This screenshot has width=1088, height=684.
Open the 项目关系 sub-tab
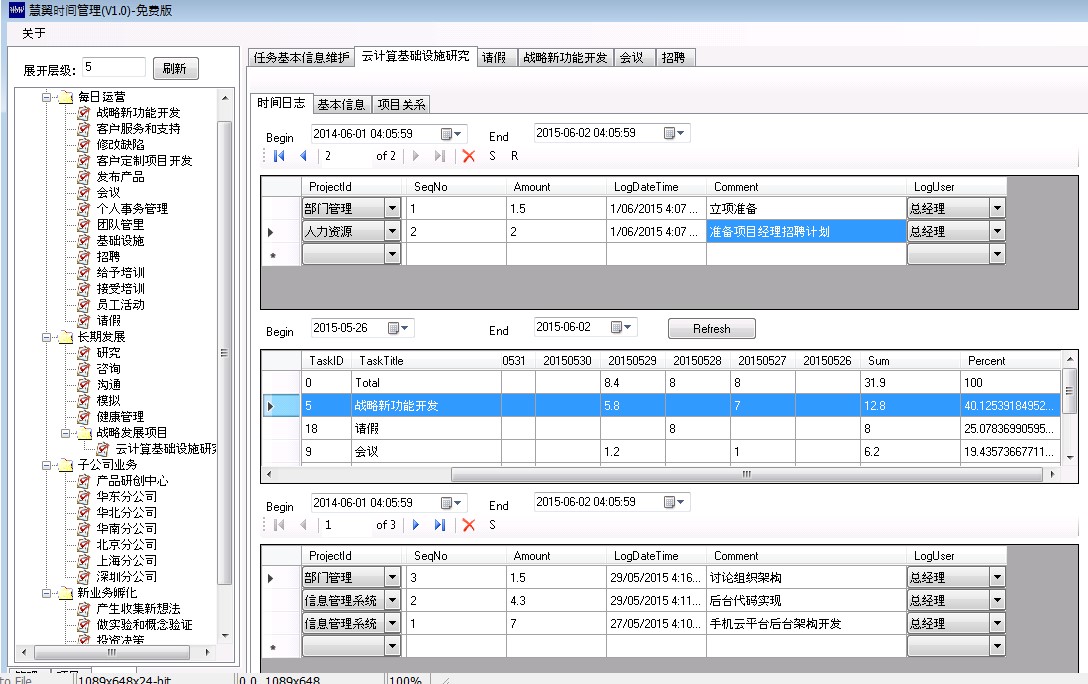click(400, 105)
